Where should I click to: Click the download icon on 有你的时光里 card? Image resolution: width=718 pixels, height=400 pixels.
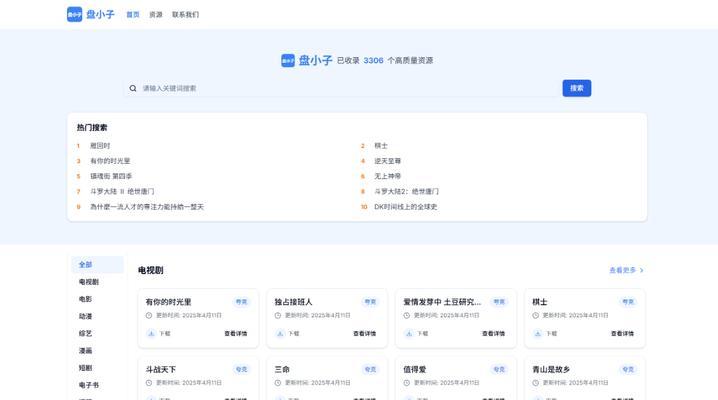click(x=151, y=333)
